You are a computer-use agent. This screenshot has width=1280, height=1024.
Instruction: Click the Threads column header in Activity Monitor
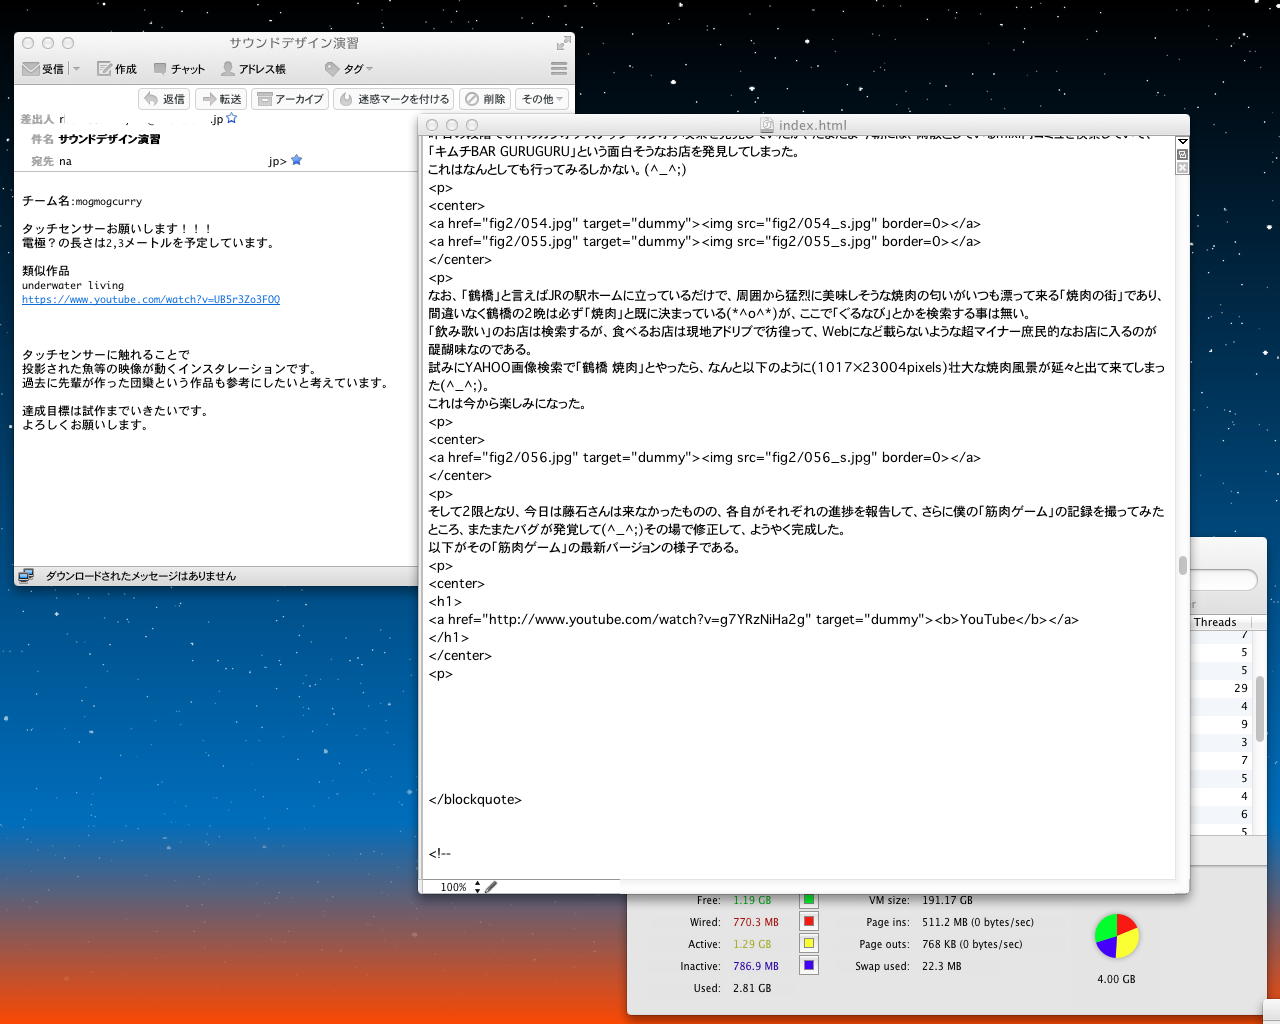[1220, 622]
